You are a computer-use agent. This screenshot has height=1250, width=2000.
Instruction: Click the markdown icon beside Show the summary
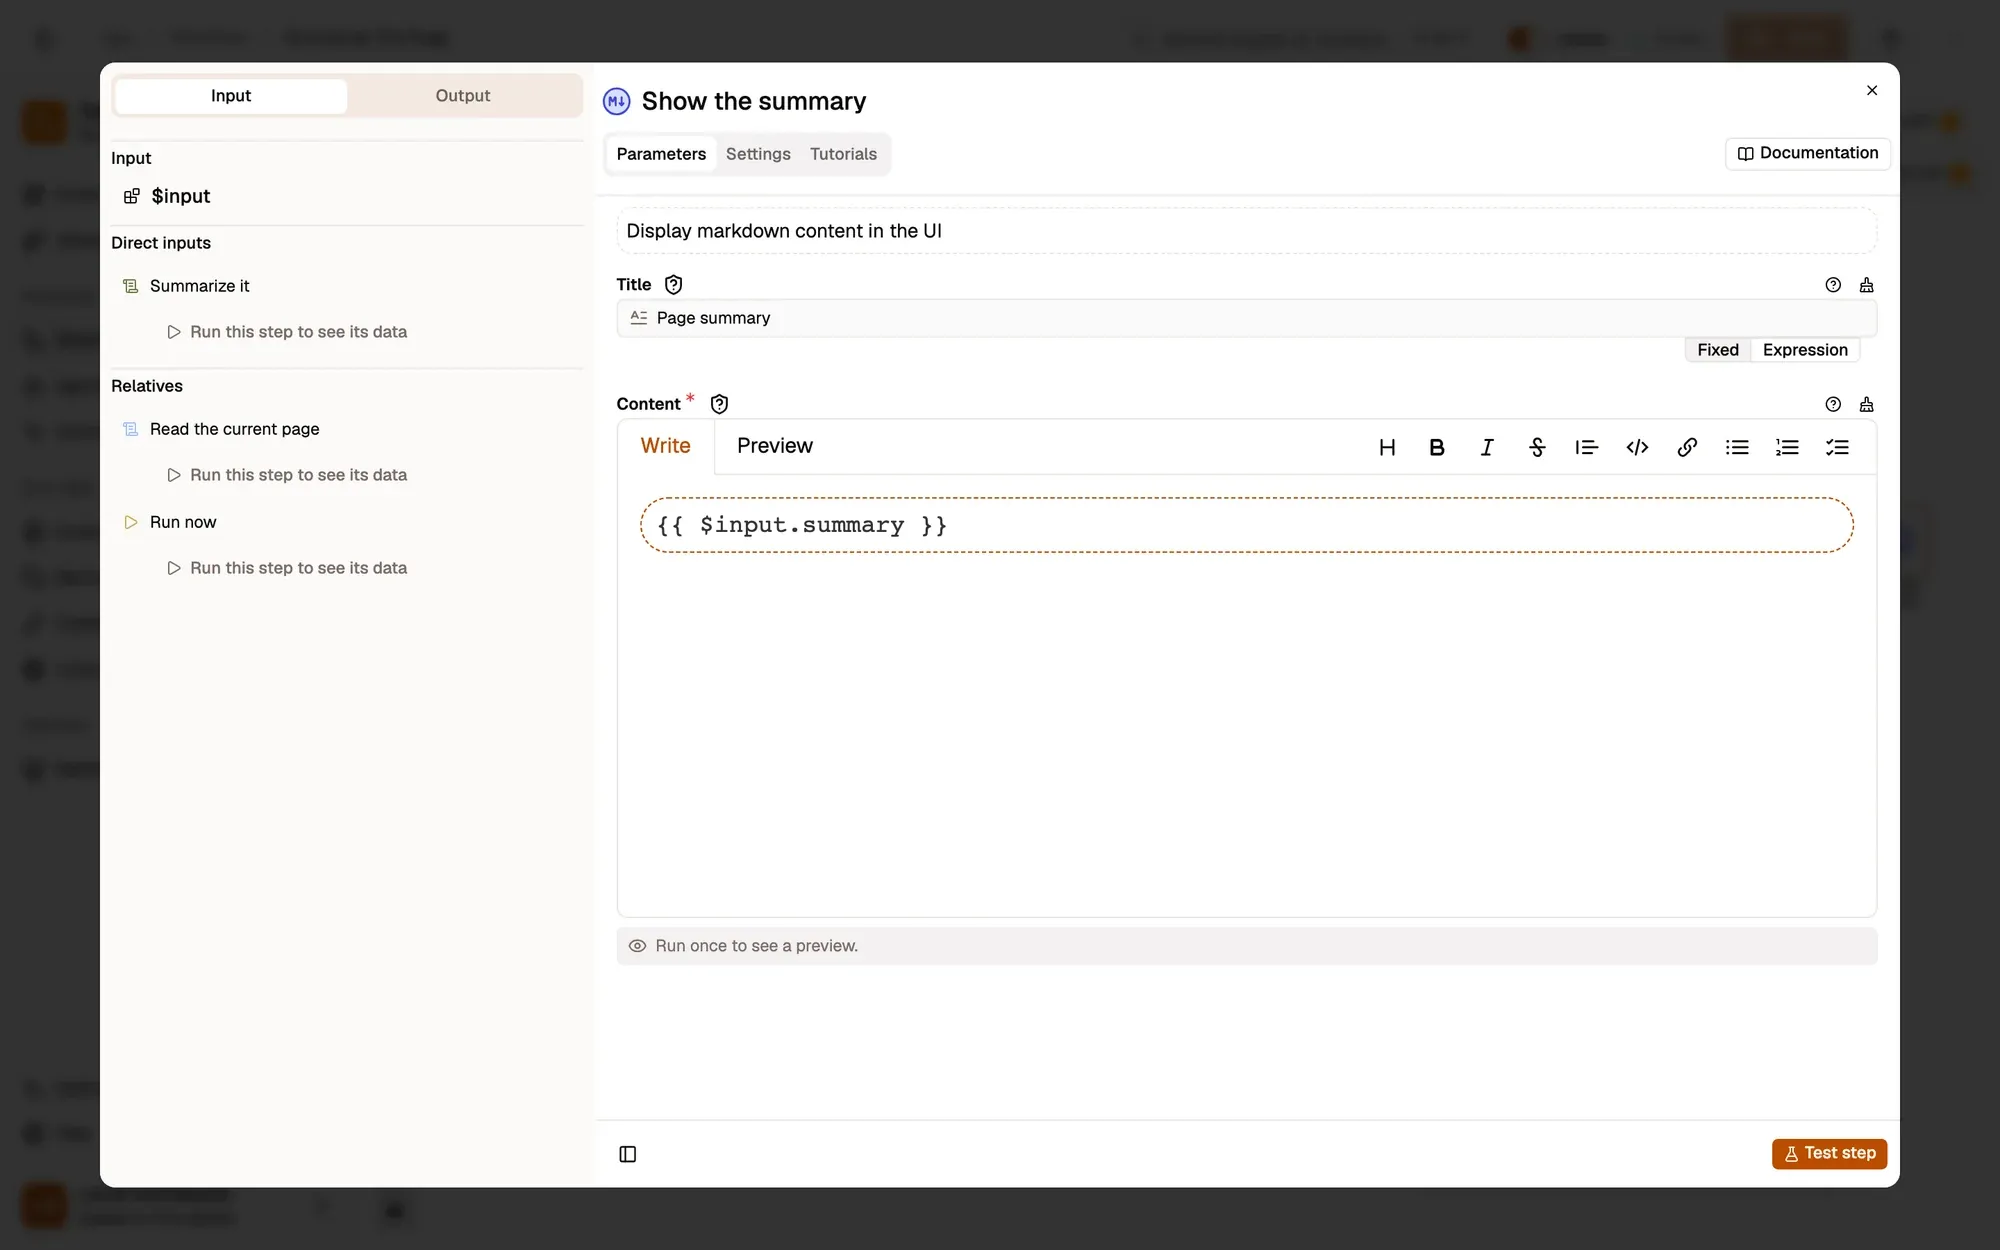click(617, 101)
